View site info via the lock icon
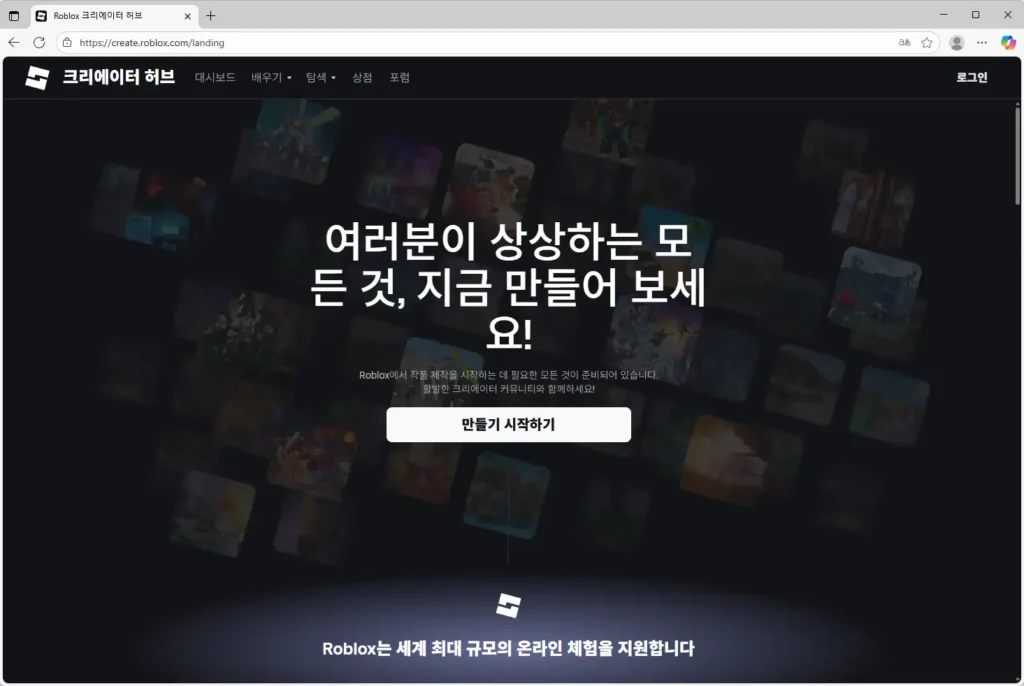 pyautogui.click(x=67, y=42)
